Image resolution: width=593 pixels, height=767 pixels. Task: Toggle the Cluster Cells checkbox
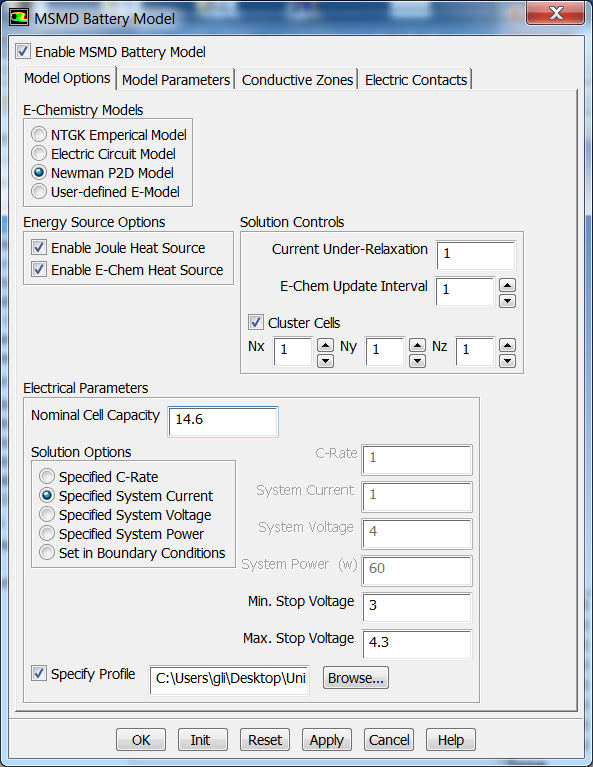(255, 322)
